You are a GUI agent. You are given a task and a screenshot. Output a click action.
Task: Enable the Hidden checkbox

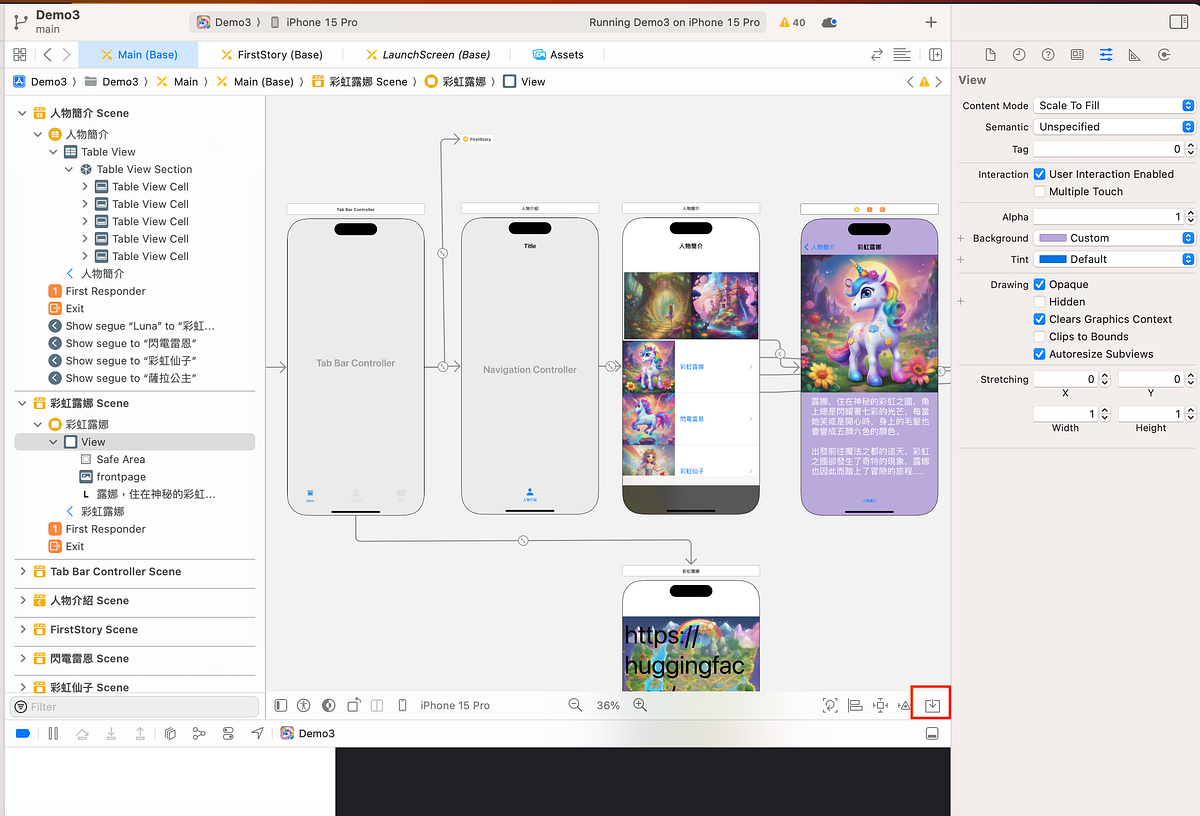[x=1040, y=301]
